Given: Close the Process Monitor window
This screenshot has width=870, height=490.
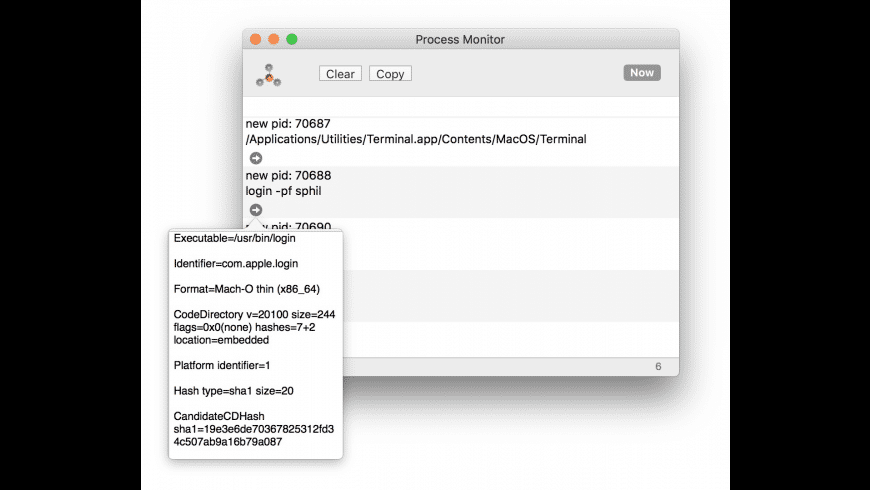Looking at the screenshot, I should tap(256, 39).
